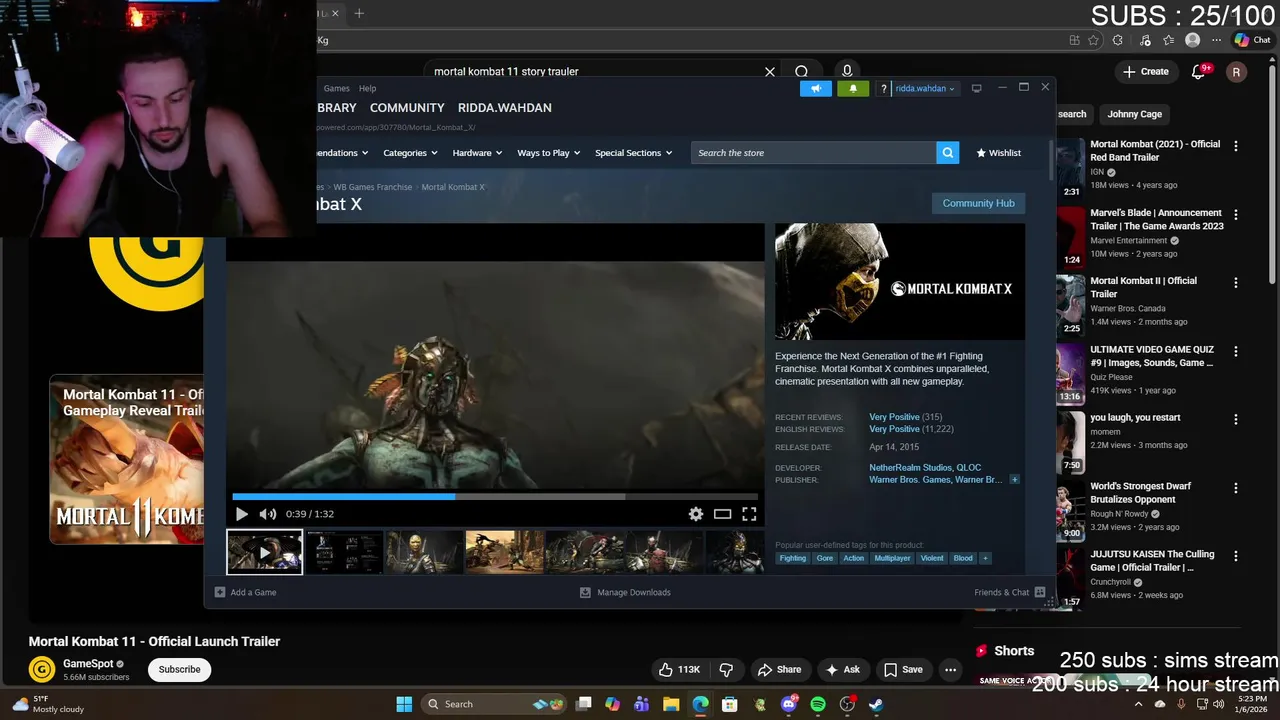Click the Add a Game plus icon

[220, 592]
